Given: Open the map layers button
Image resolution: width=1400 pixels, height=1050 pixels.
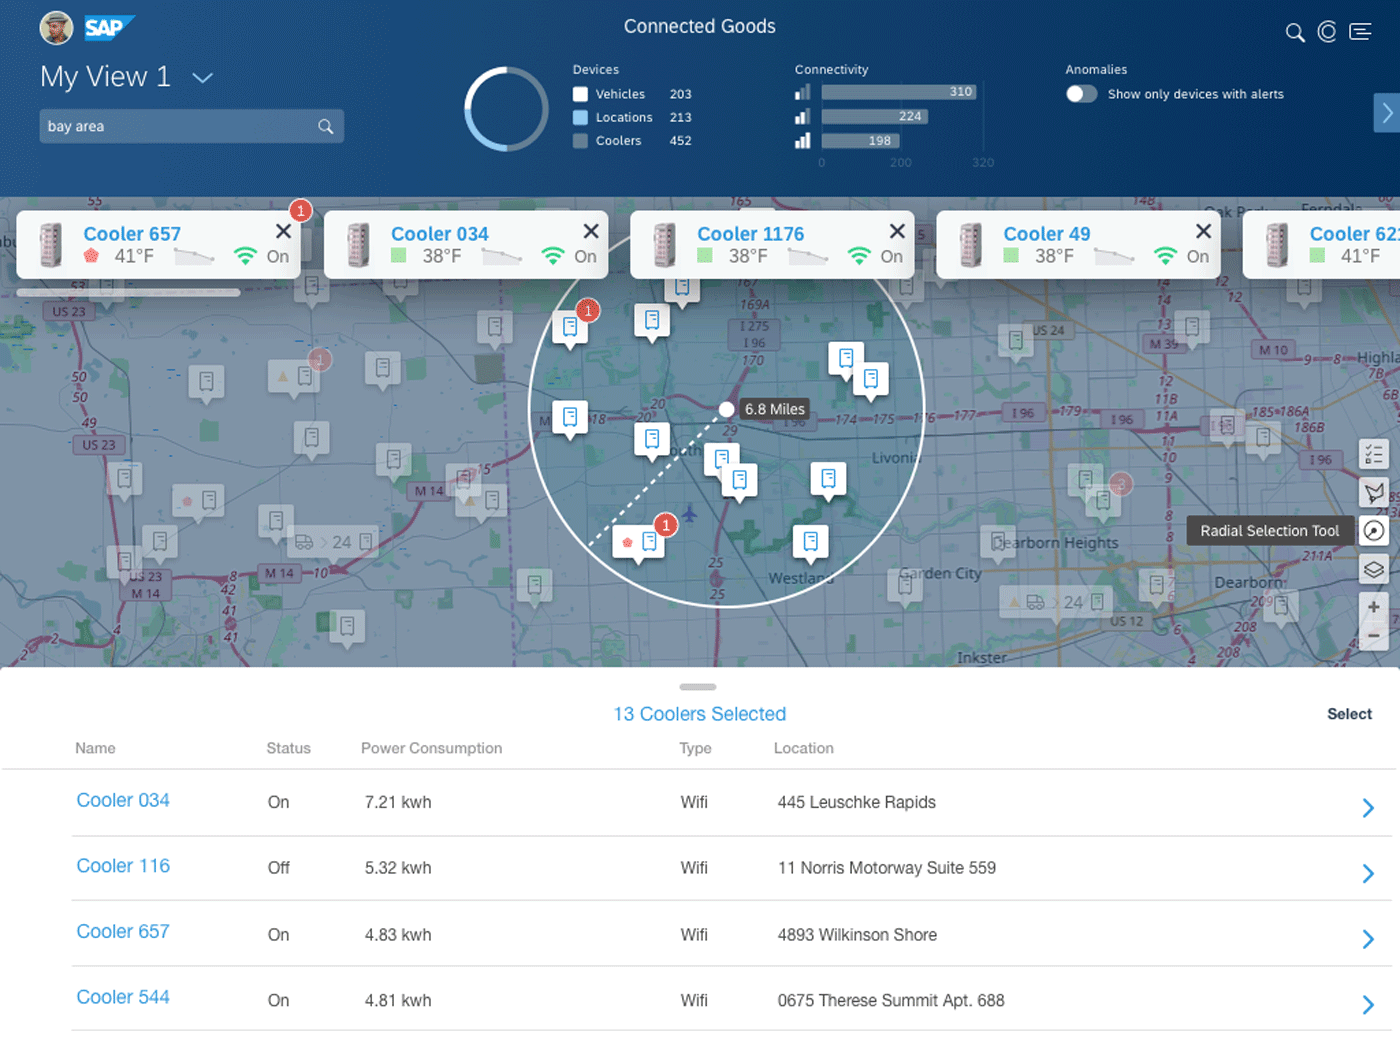Looking at the screenshot, I should coord(1374,569).
